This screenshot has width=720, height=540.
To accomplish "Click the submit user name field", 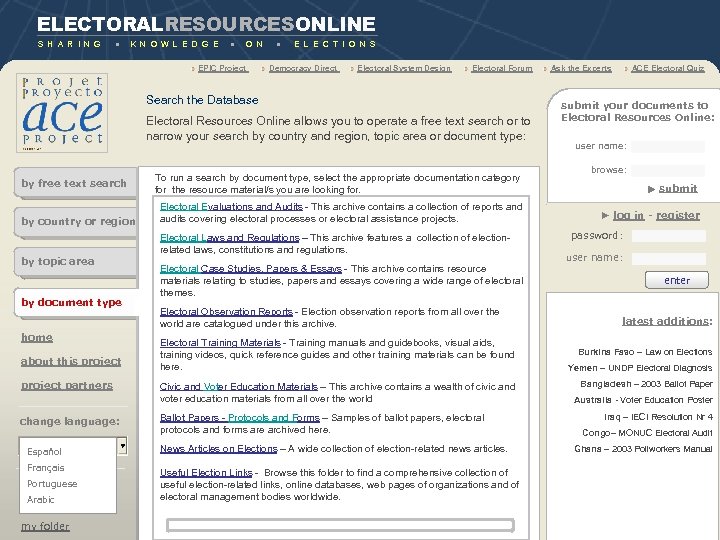I will 668,146.
